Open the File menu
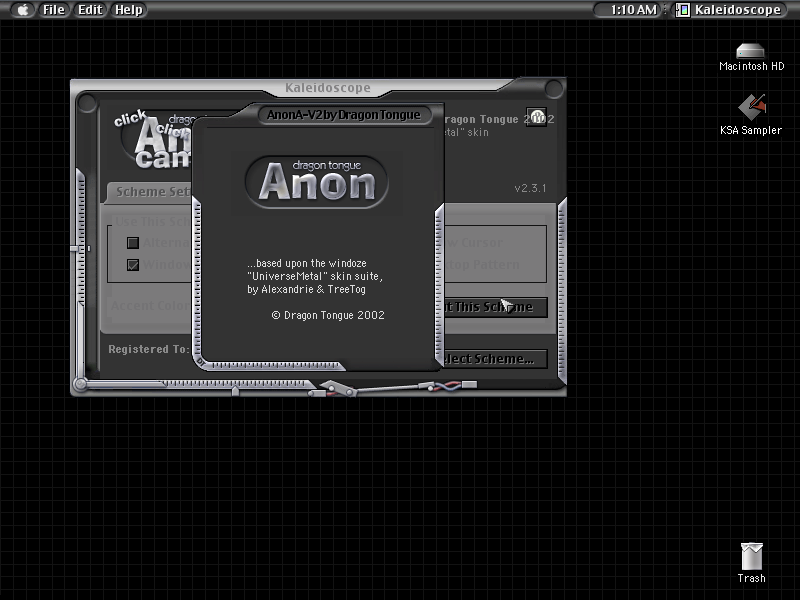 pos(54,10)
